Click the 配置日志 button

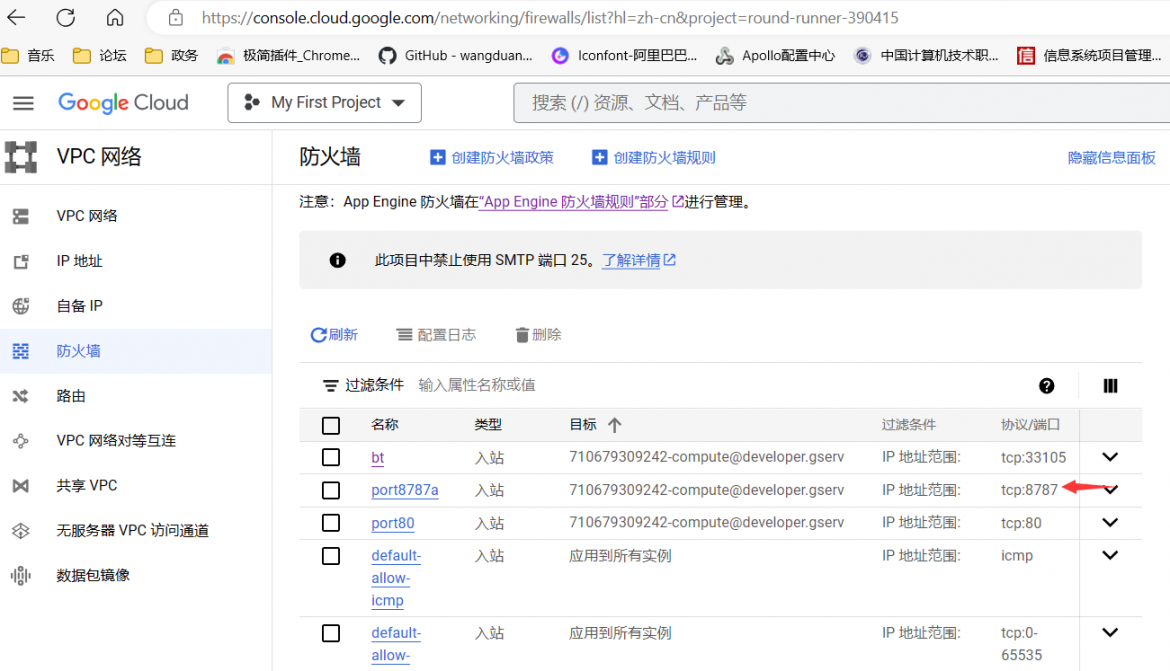(x=436, y=334)
